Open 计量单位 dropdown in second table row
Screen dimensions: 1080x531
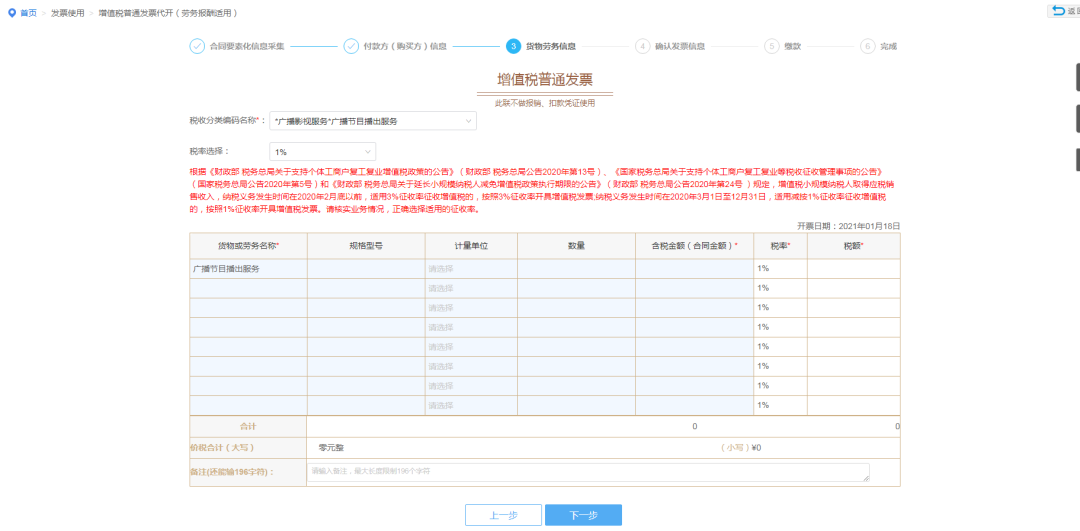click(x=471, y=288)
